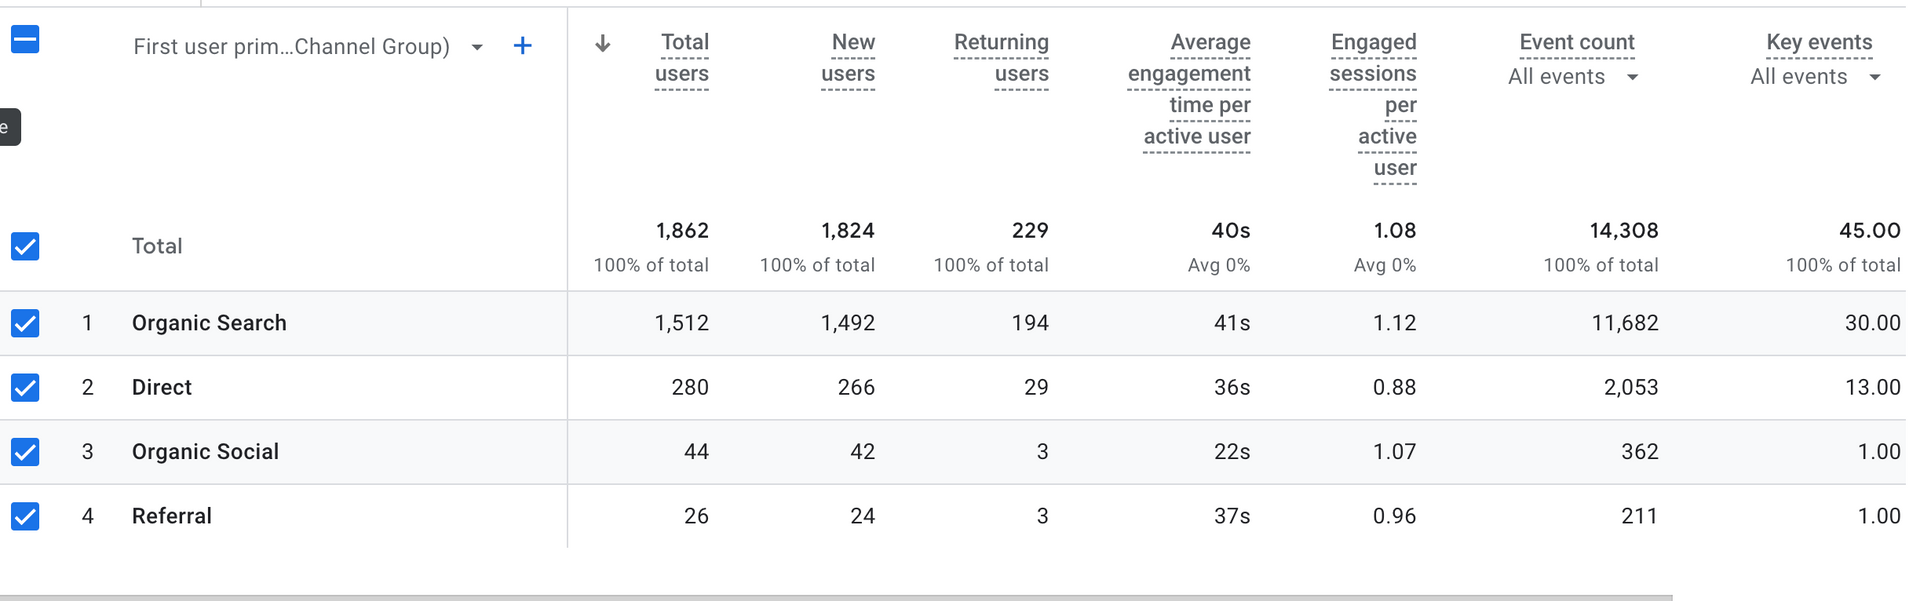Viewport: 1920px width, 601px height.
Task: Click the Event count column header
Action: 1577,42
